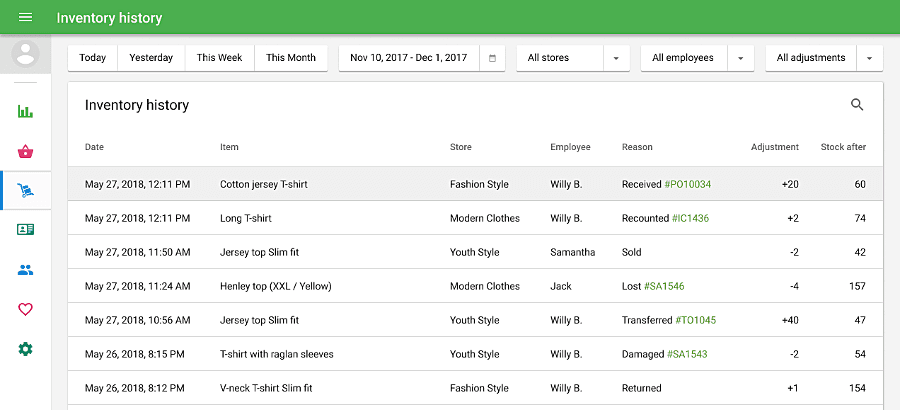
Task: Expand the All adjustments dropdown
Action: (x=869, y=58)
